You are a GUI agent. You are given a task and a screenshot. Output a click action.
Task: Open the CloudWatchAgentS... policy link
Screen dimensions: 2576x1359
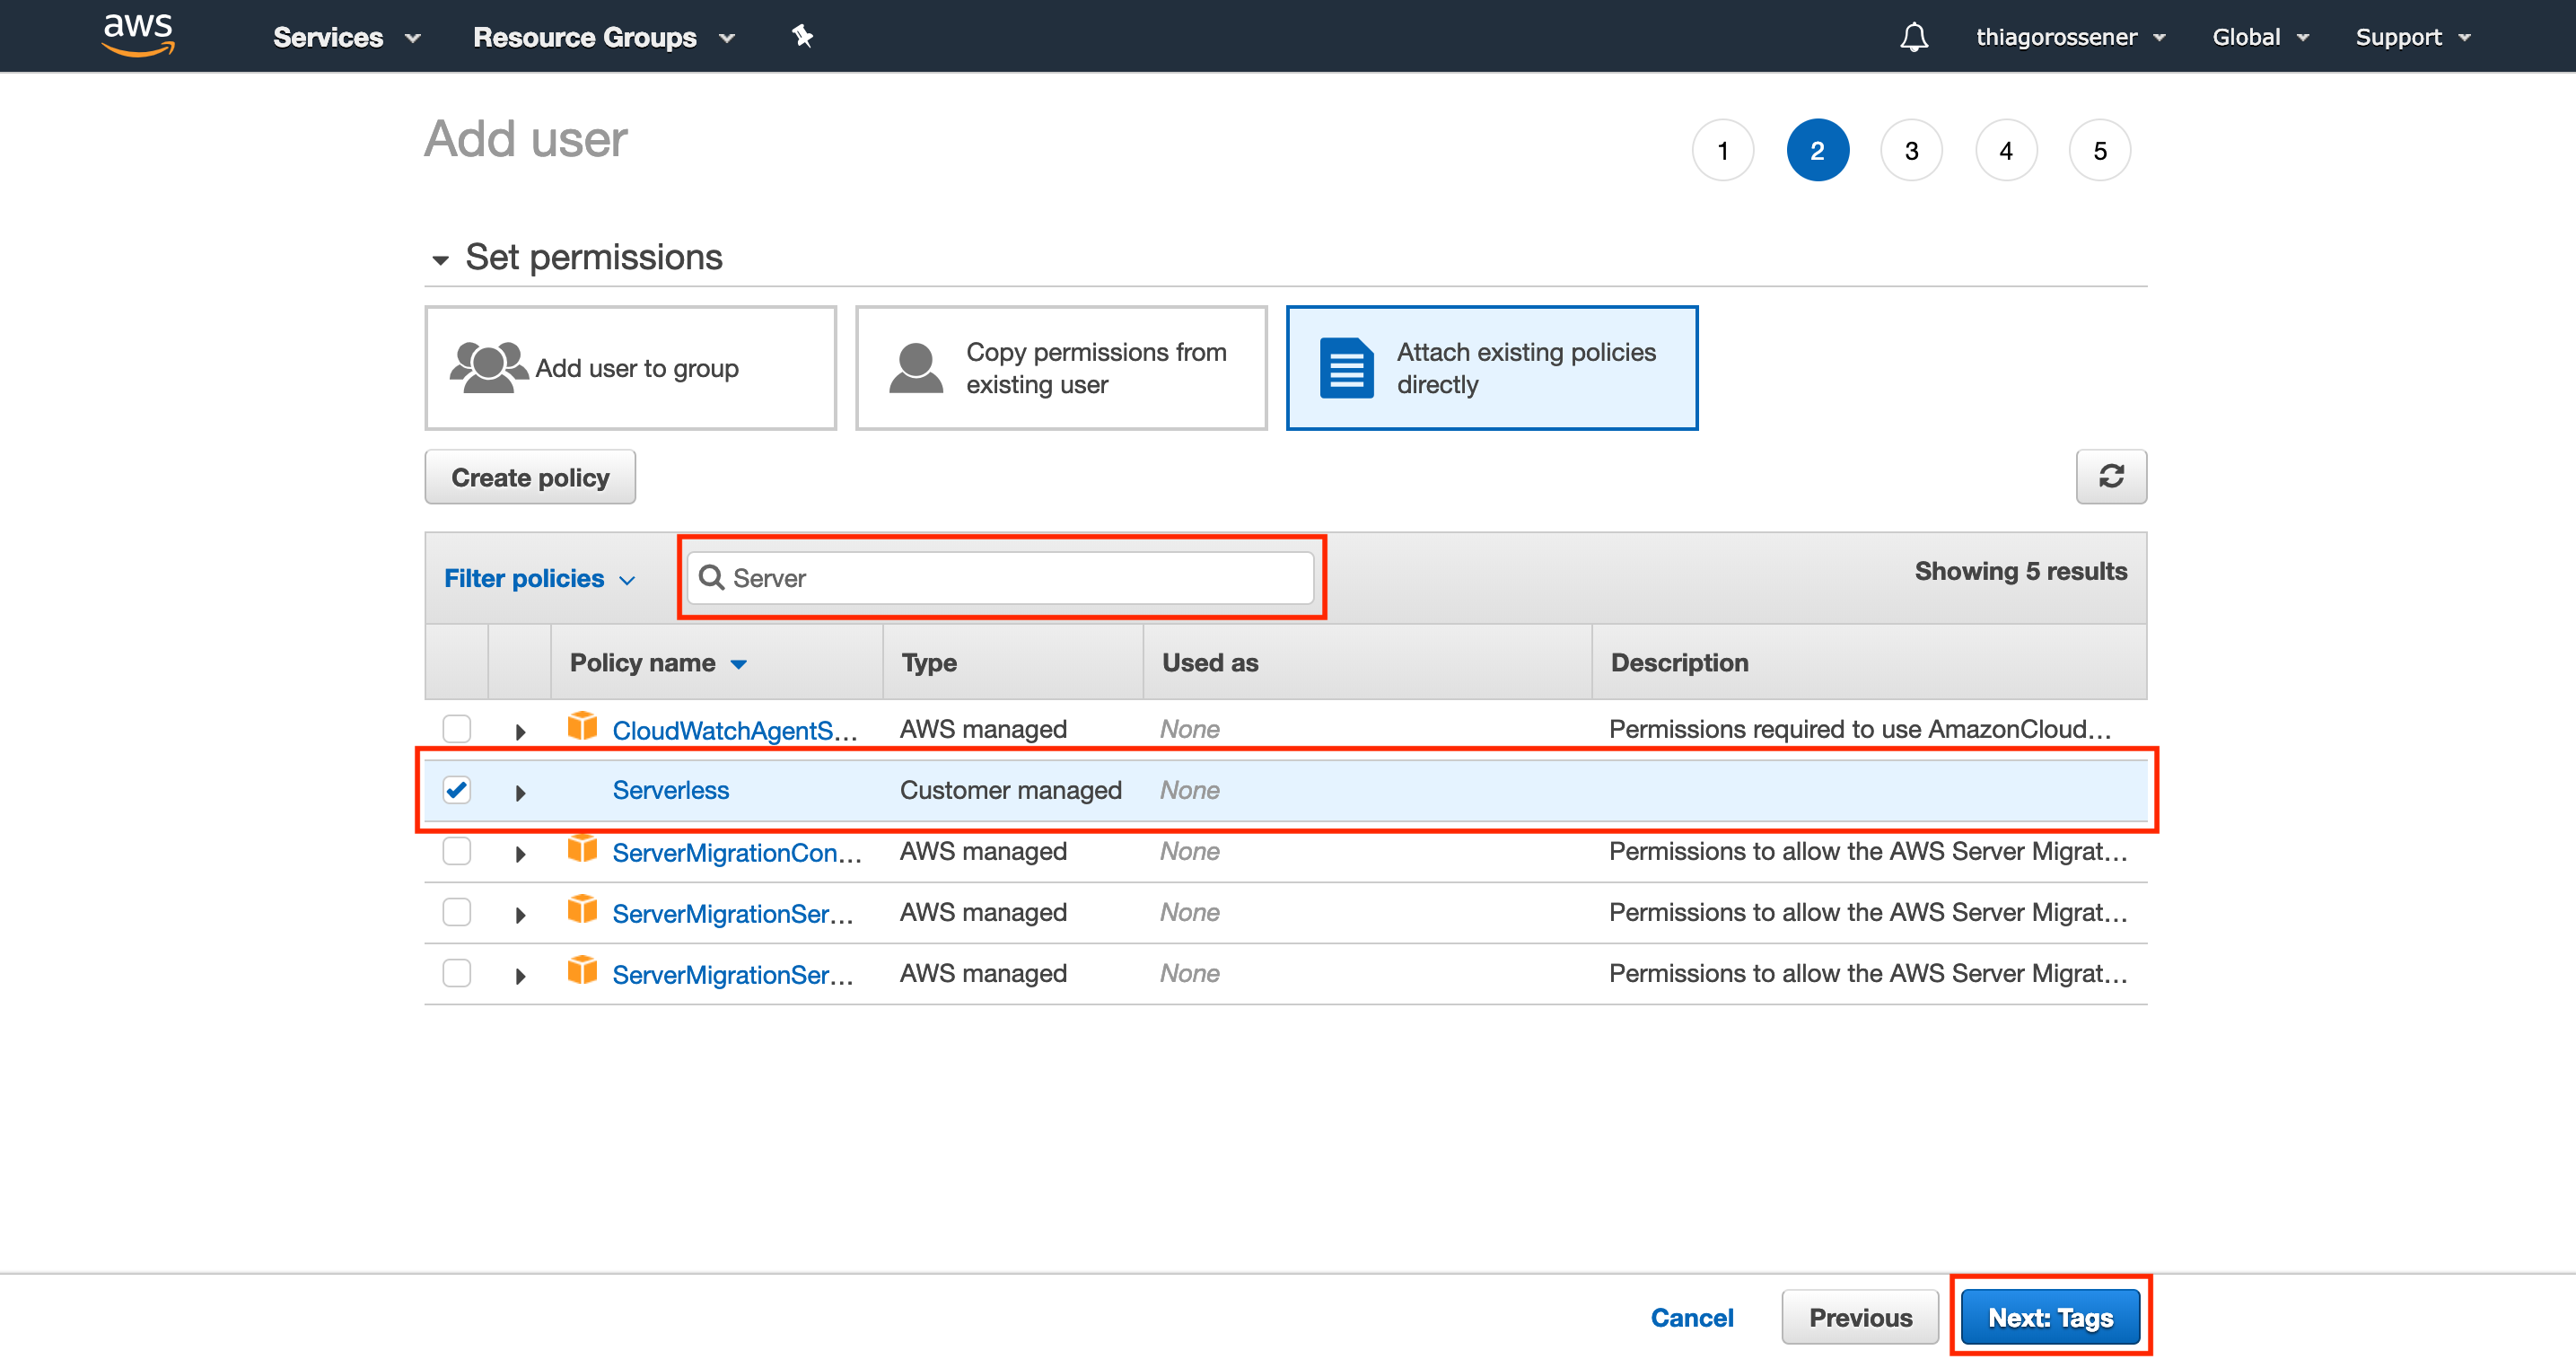[735, 730]
